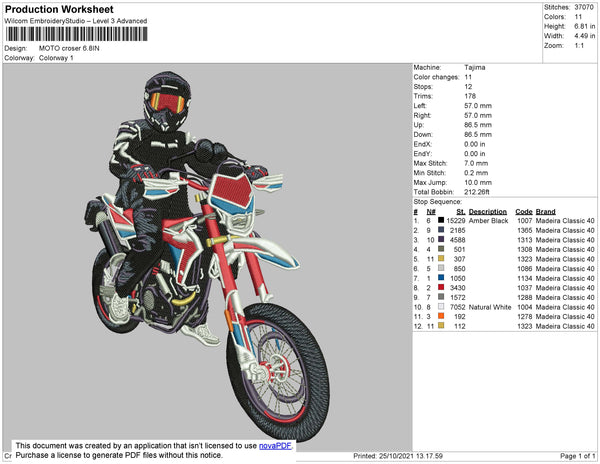Image resolution: width=600 pixels, height=464 pixels.
Task: Click the 'N#' column header
Action: click(431, 212)
